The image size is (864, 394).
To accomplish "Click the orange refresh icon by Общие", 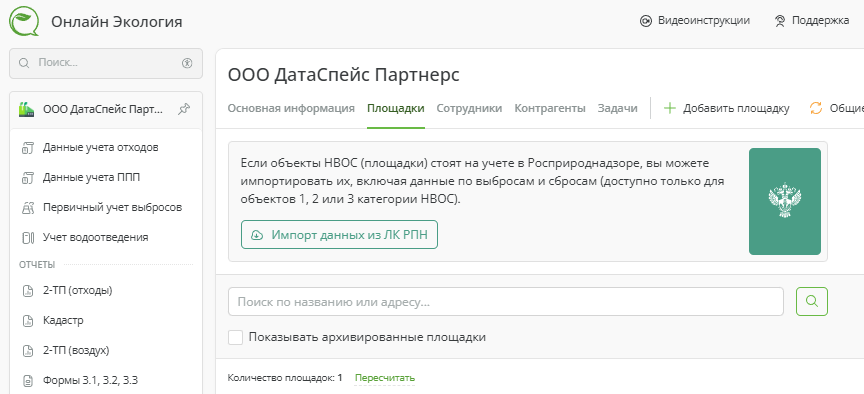I will pyautogui.click(x=816, y=108).
